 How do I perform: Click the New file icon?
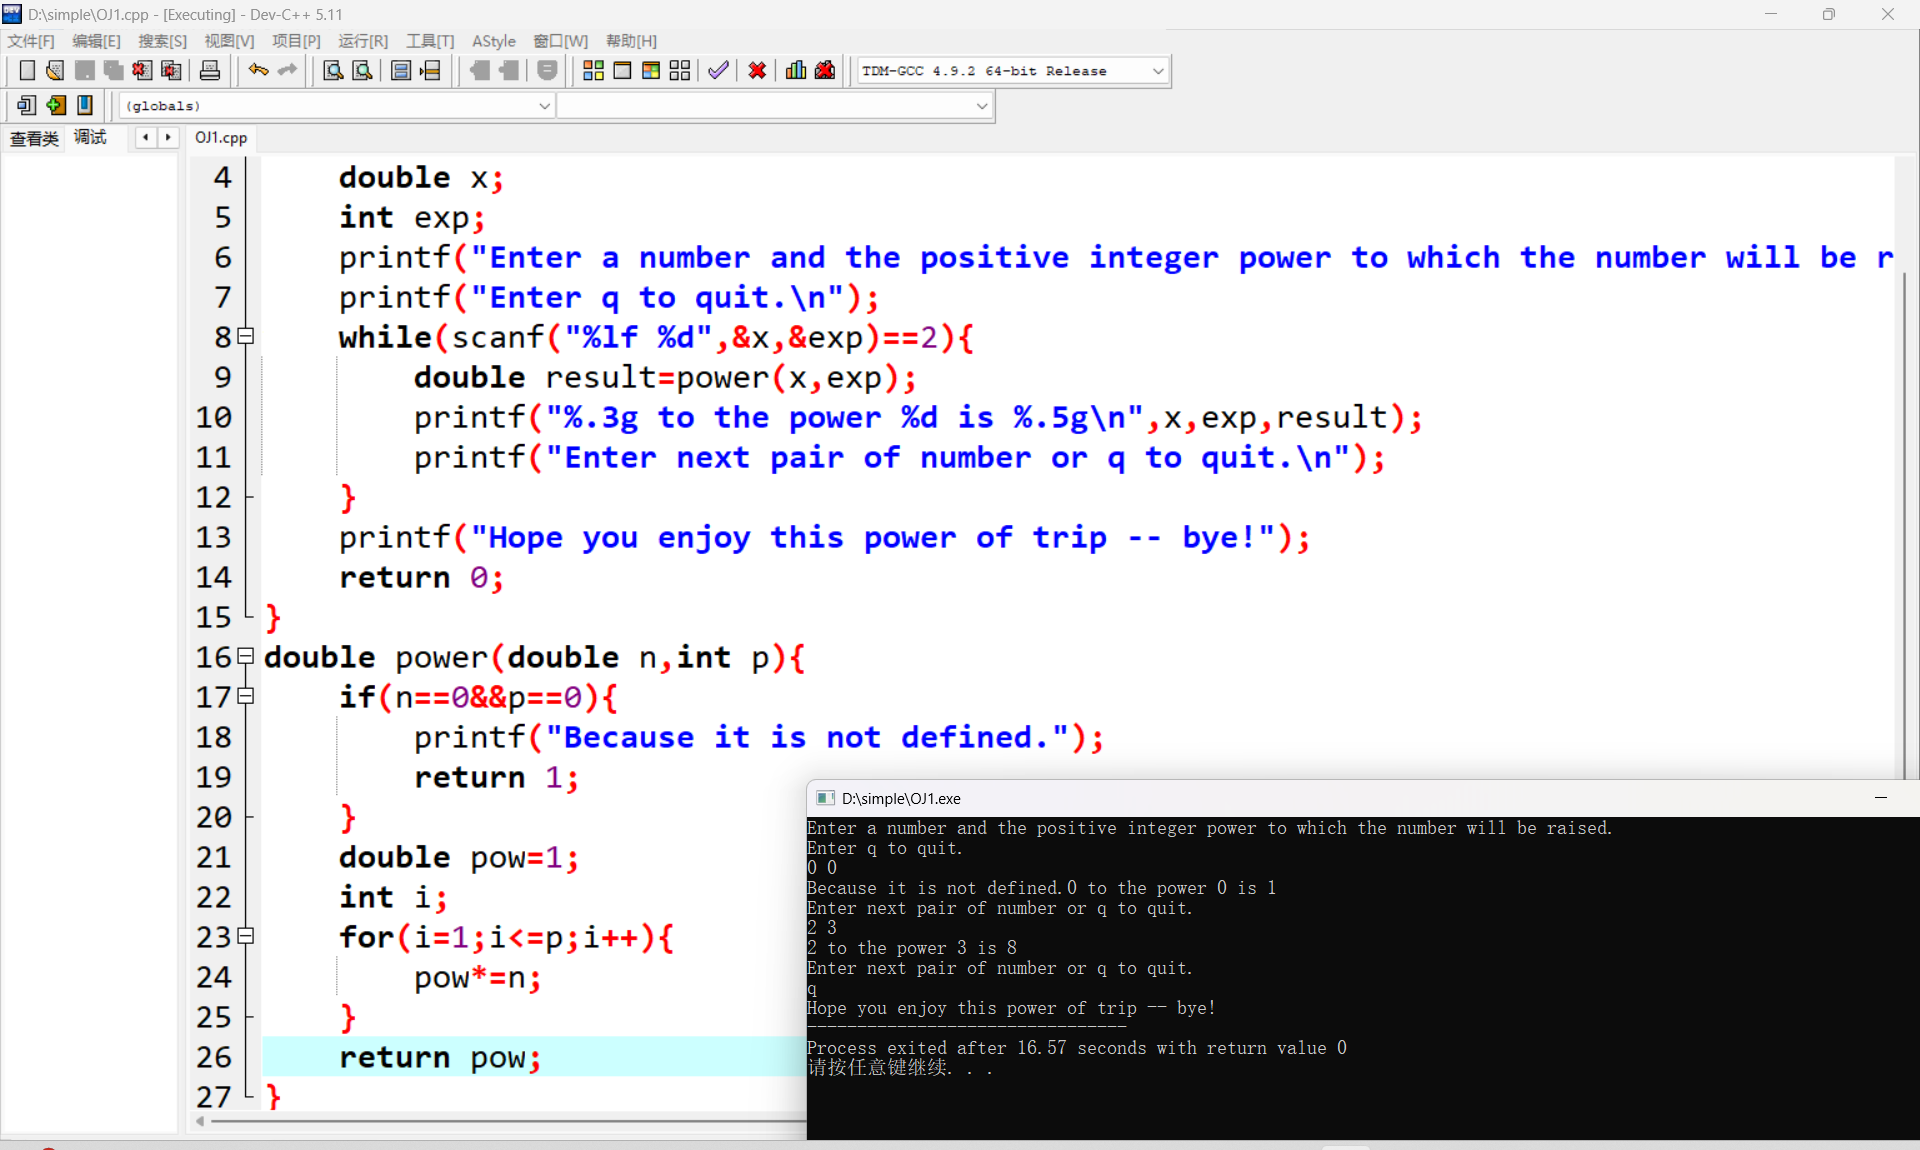pos(27,71)
